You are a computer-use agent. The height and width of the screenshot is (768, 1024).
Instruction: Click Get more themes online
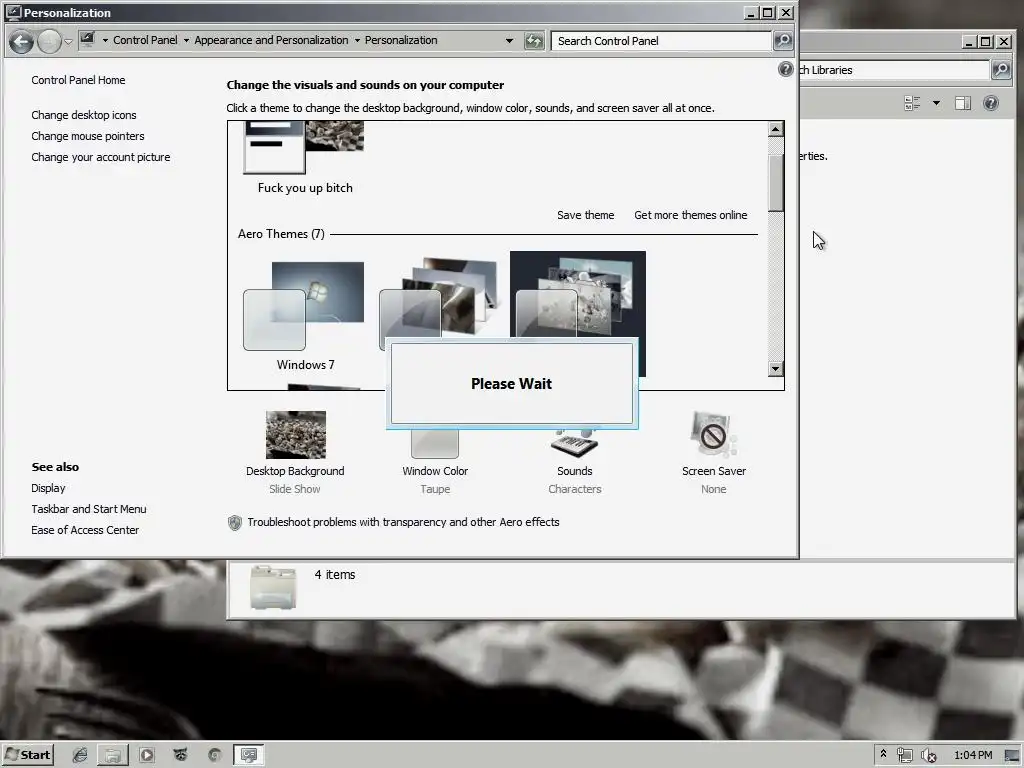point(690,216)
